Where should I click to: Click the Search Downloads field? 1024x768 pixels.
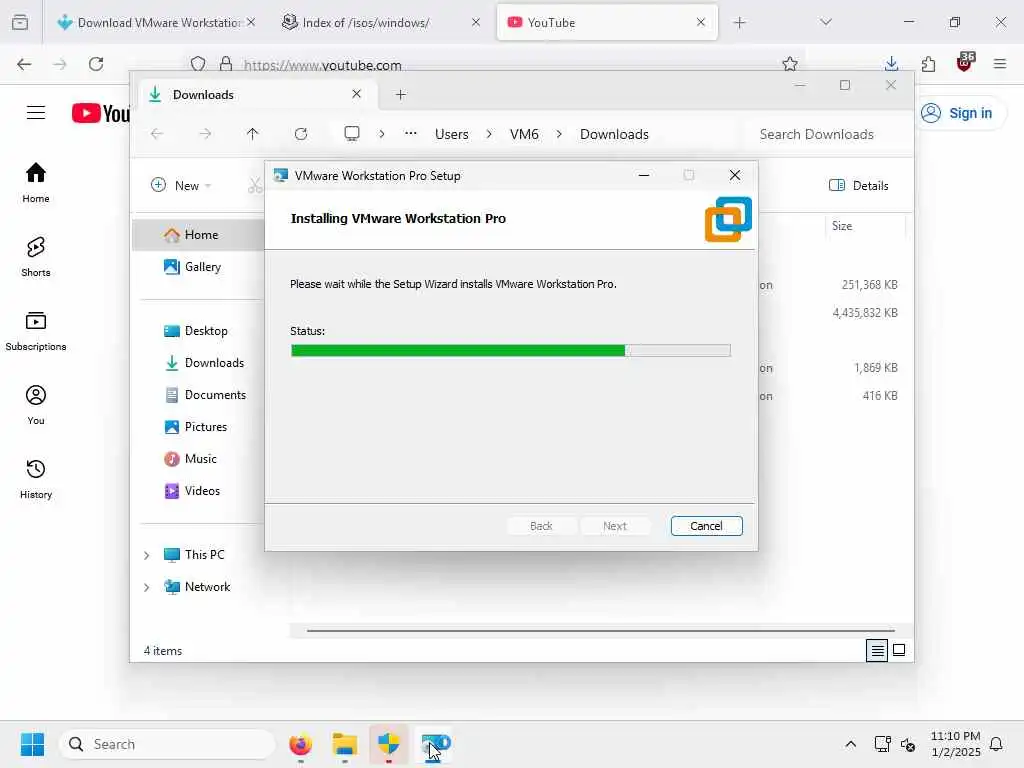point(825,134)
